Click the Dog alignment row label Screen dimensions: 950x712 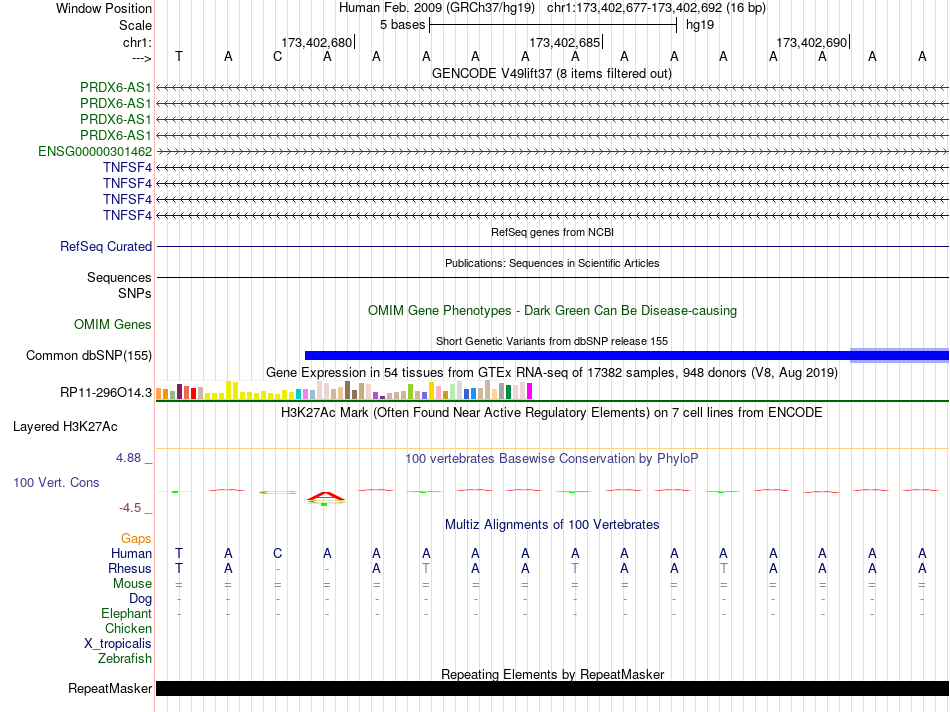click(140, 599)
